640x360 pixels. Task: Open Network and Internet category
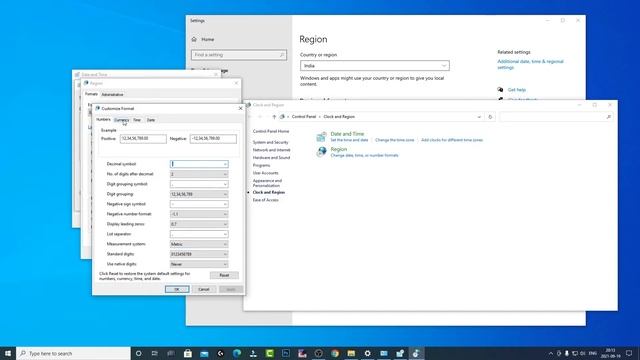271,150
